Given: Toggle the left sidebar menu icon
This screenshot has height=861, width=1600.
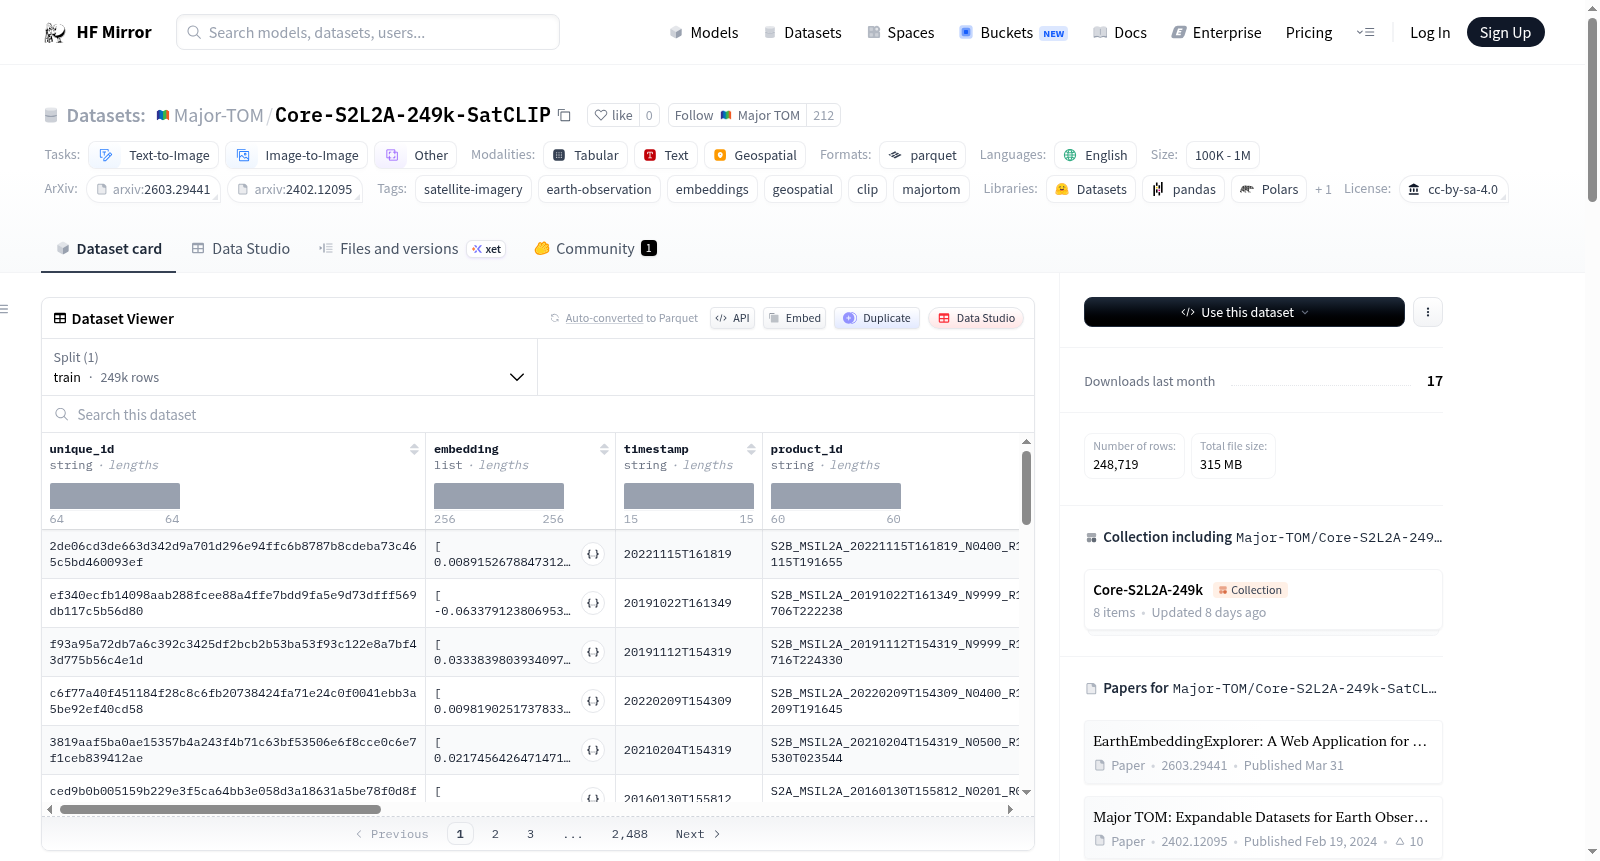Looking at the screenshot, I should [x=4, y=309].
